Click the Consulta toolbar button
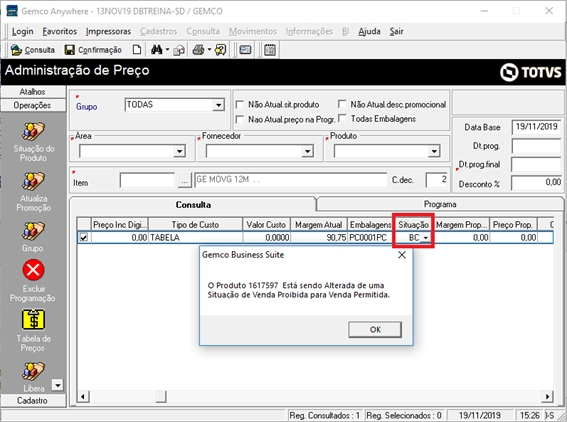 [x=33, y=50]
